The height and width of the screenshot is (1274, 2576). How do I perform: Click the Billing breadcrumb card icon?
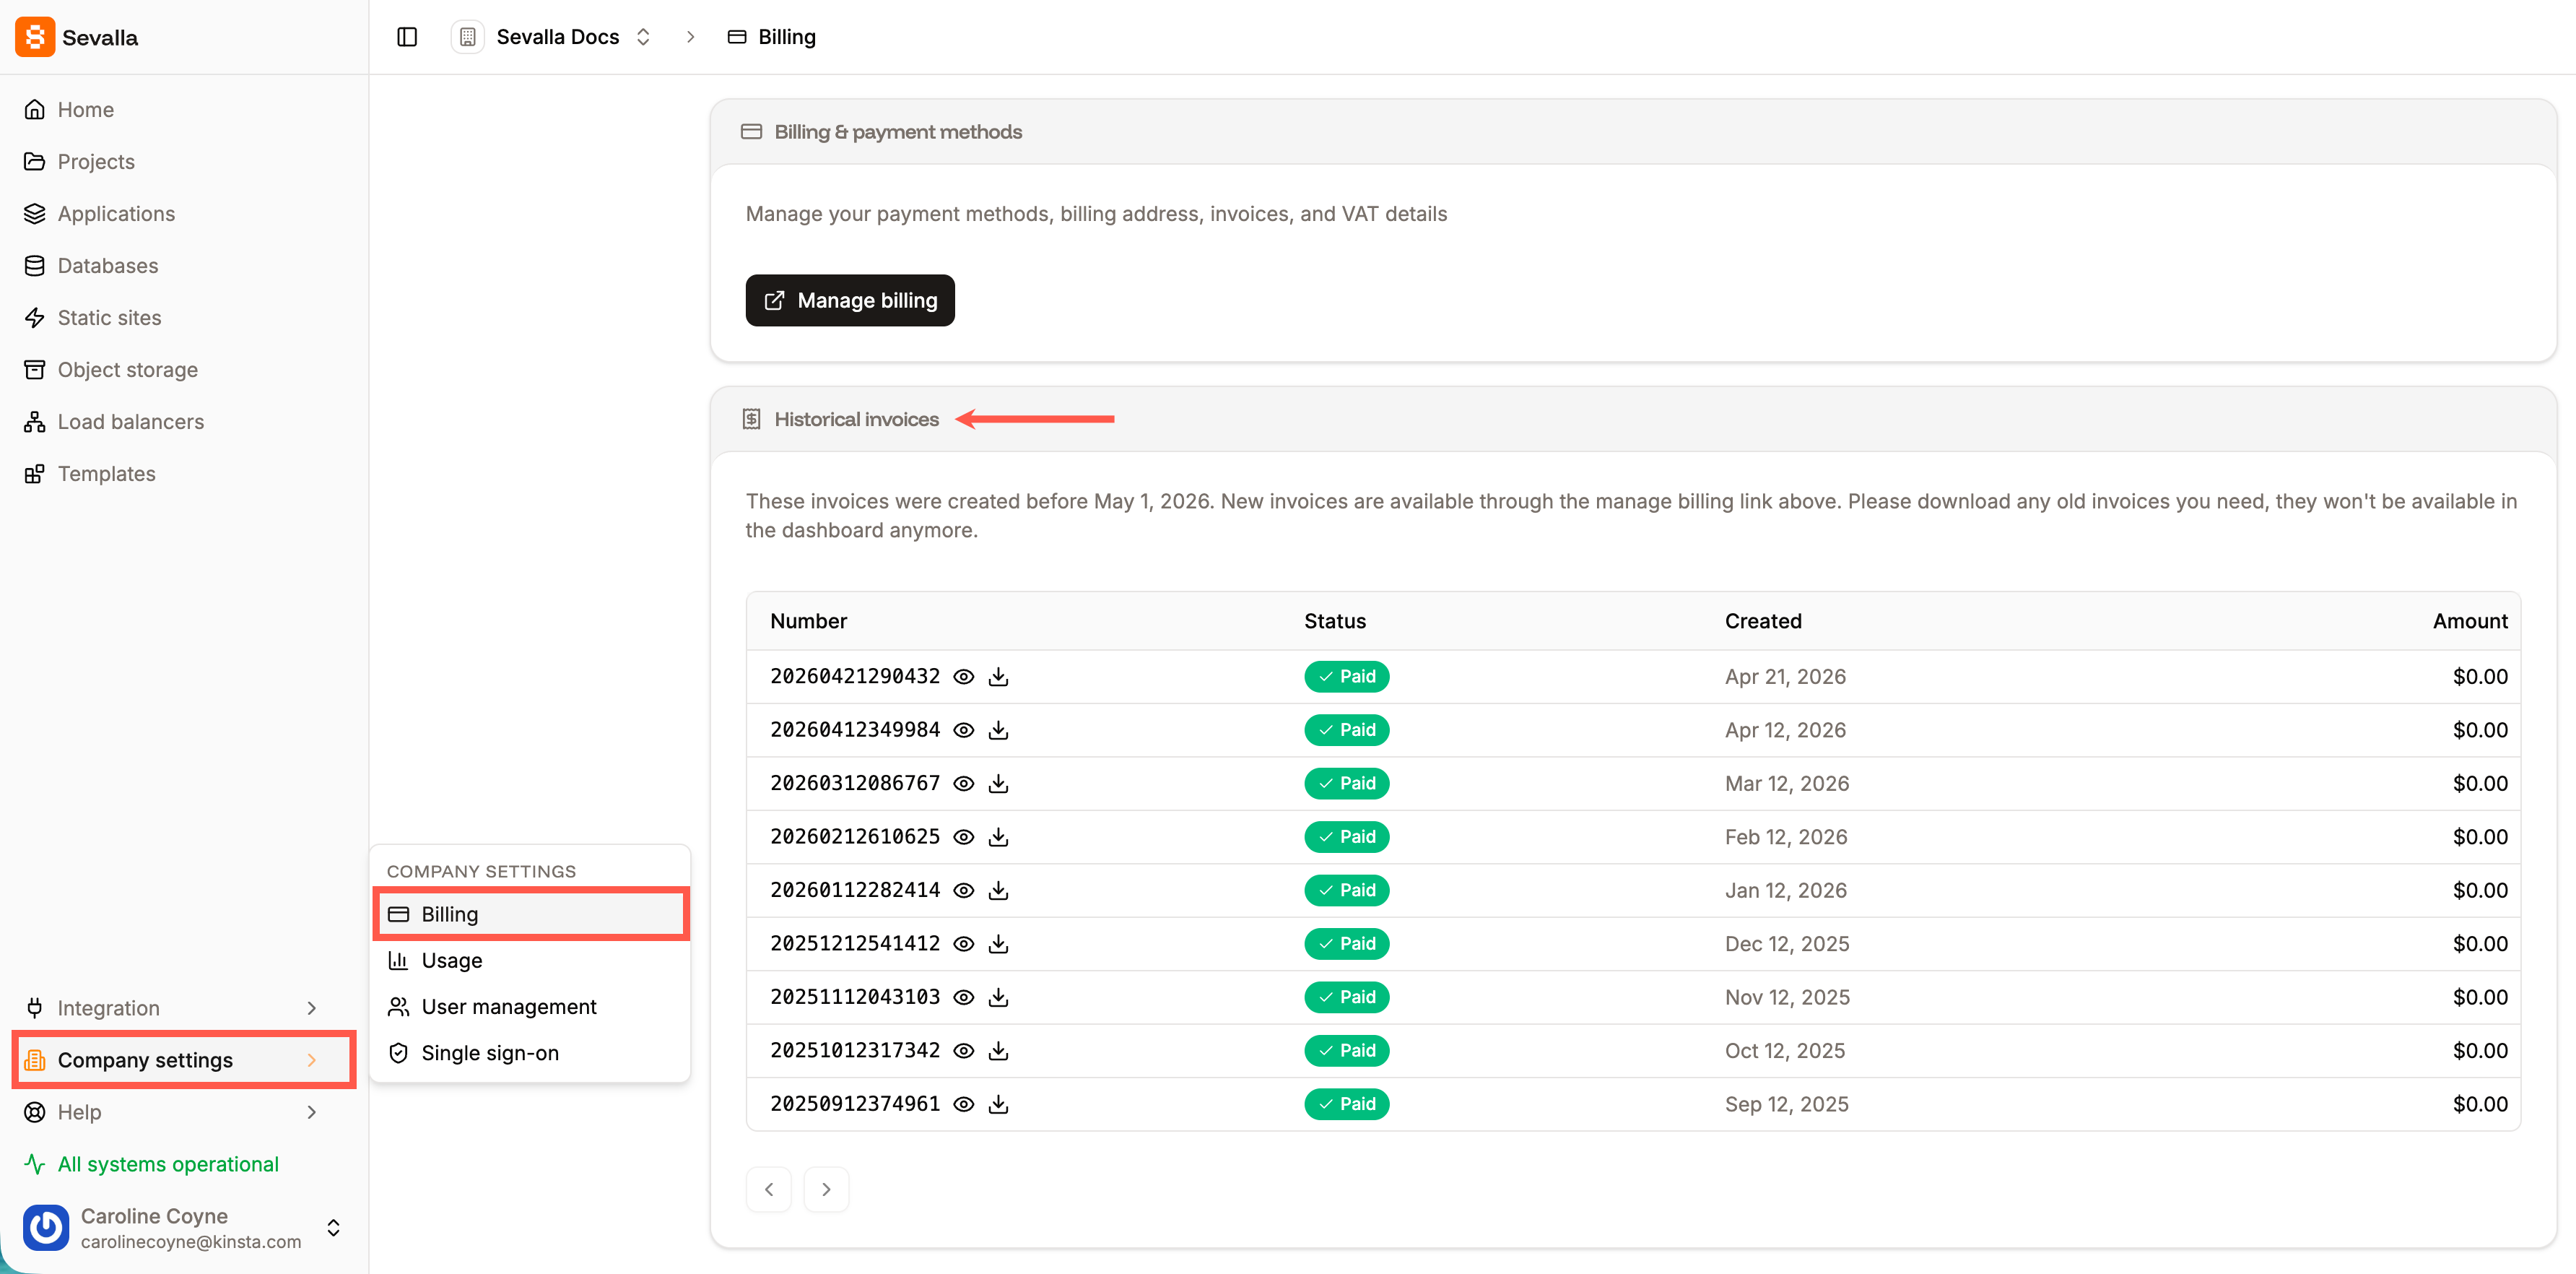point(737,37)
